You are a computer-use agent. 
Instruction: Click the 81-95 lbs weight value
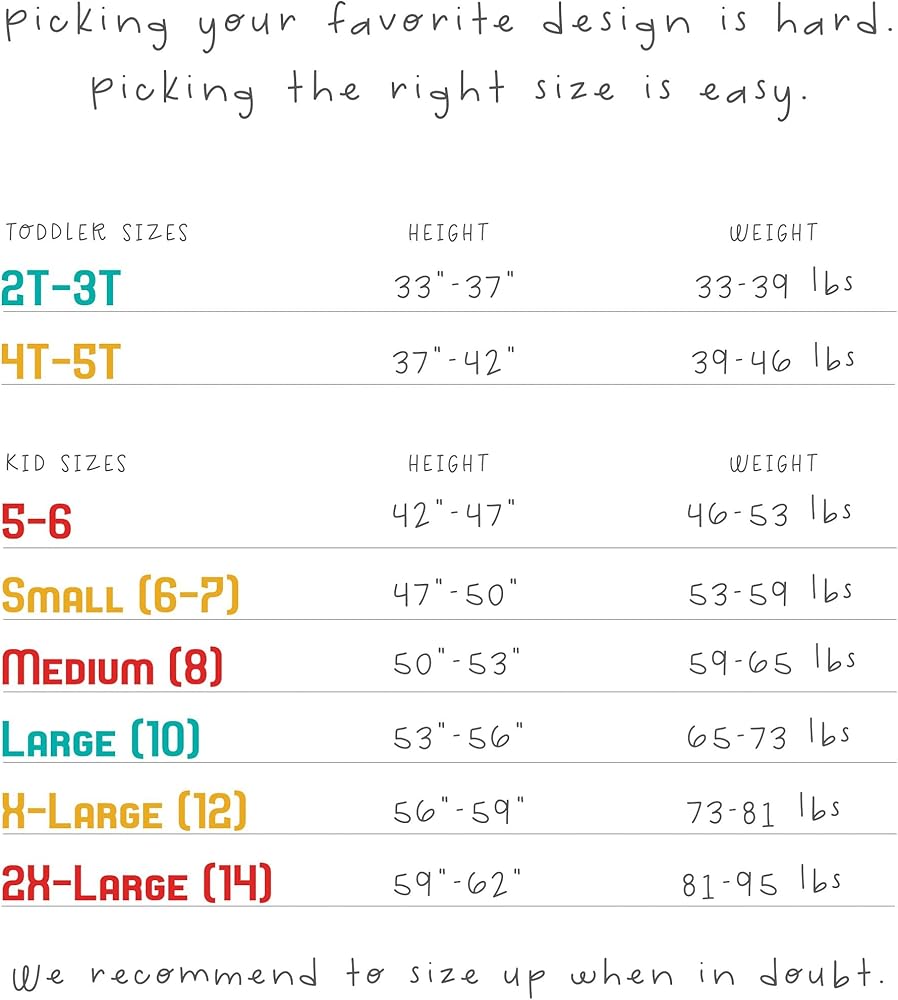[762, 883]
